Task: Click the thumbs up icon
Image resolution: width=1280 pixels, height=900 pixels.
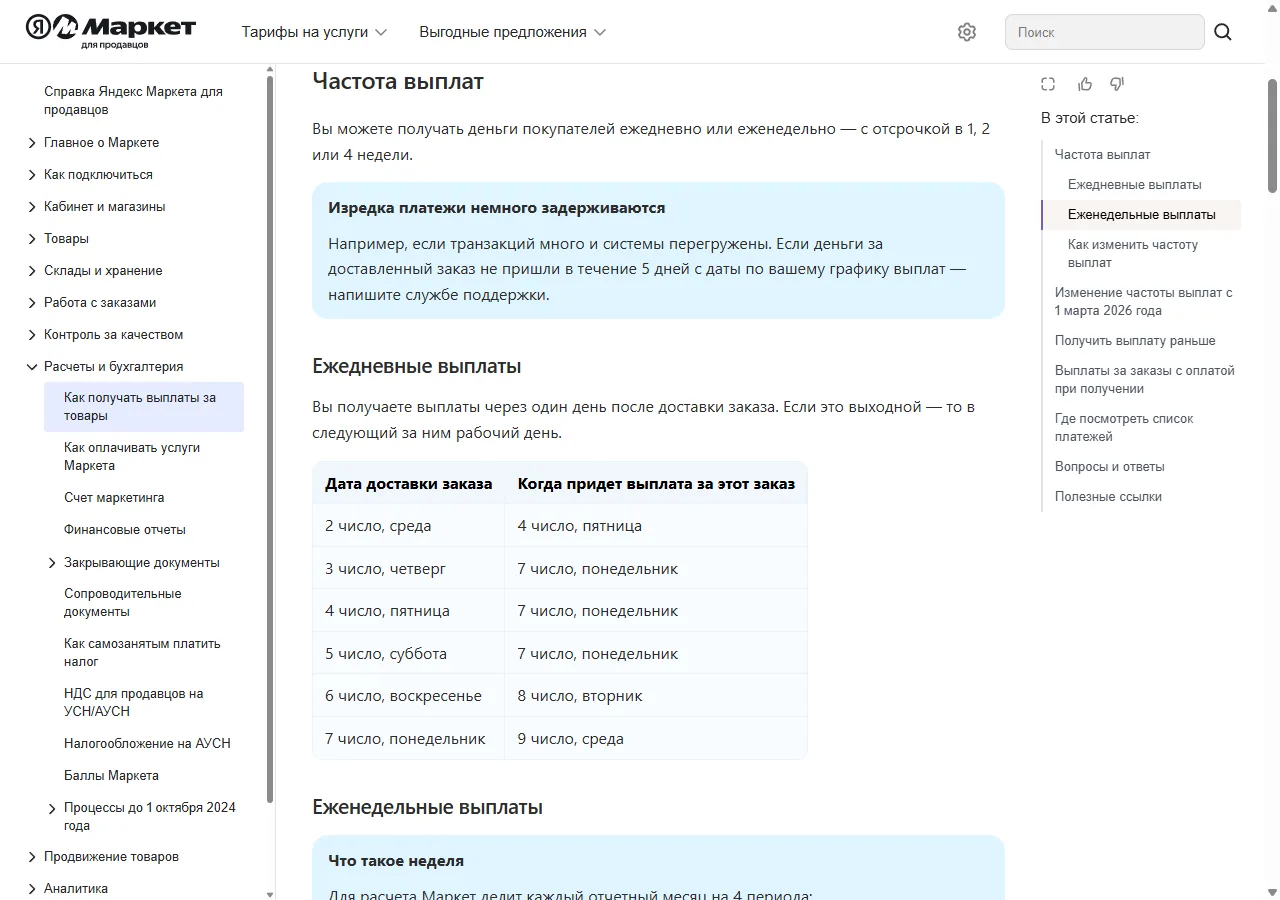Action: click(1085, 84)
